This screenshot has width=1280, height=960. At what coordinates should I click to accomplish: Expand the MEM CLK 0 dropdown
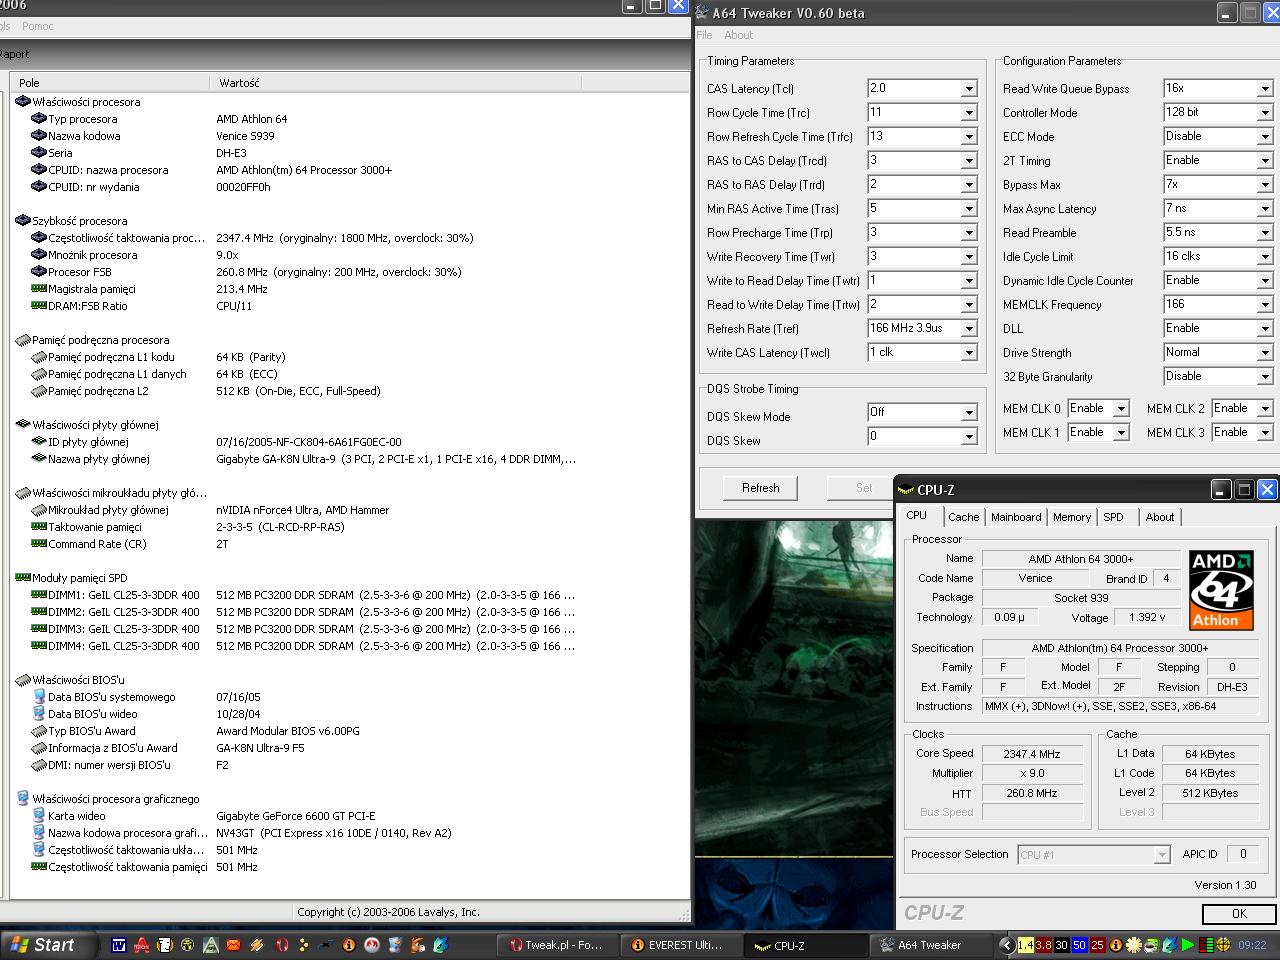point(1121,409)
